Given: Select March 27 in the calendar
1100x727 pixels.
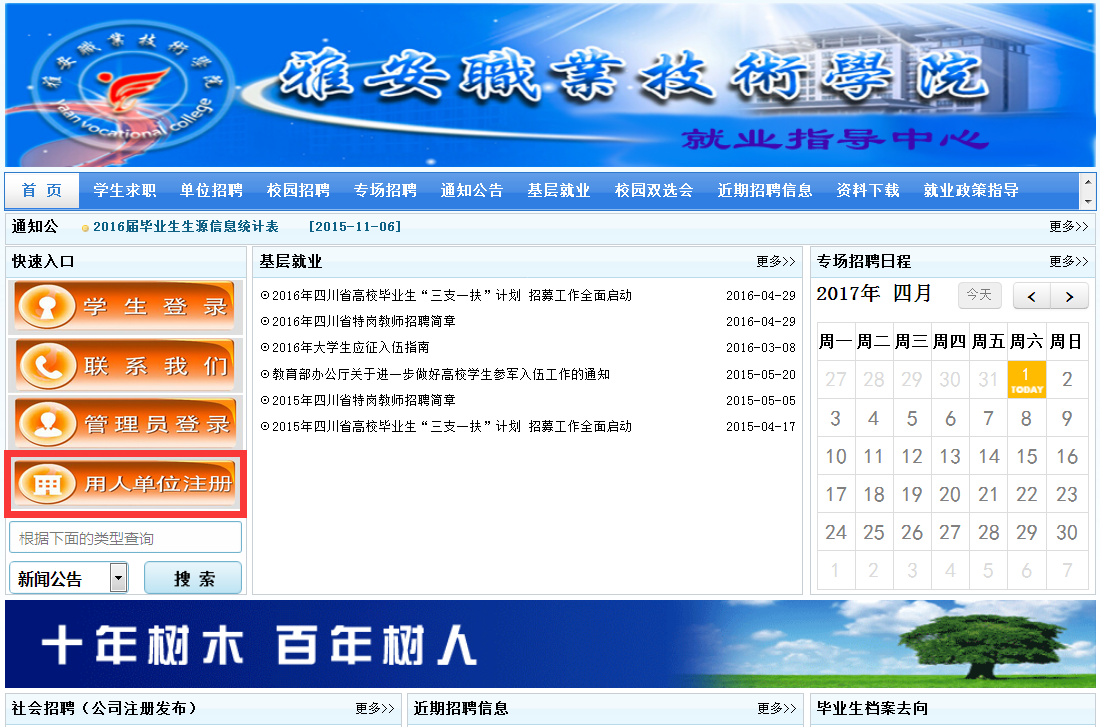Looking at the screenshot, I should click(x=836, y=380).
